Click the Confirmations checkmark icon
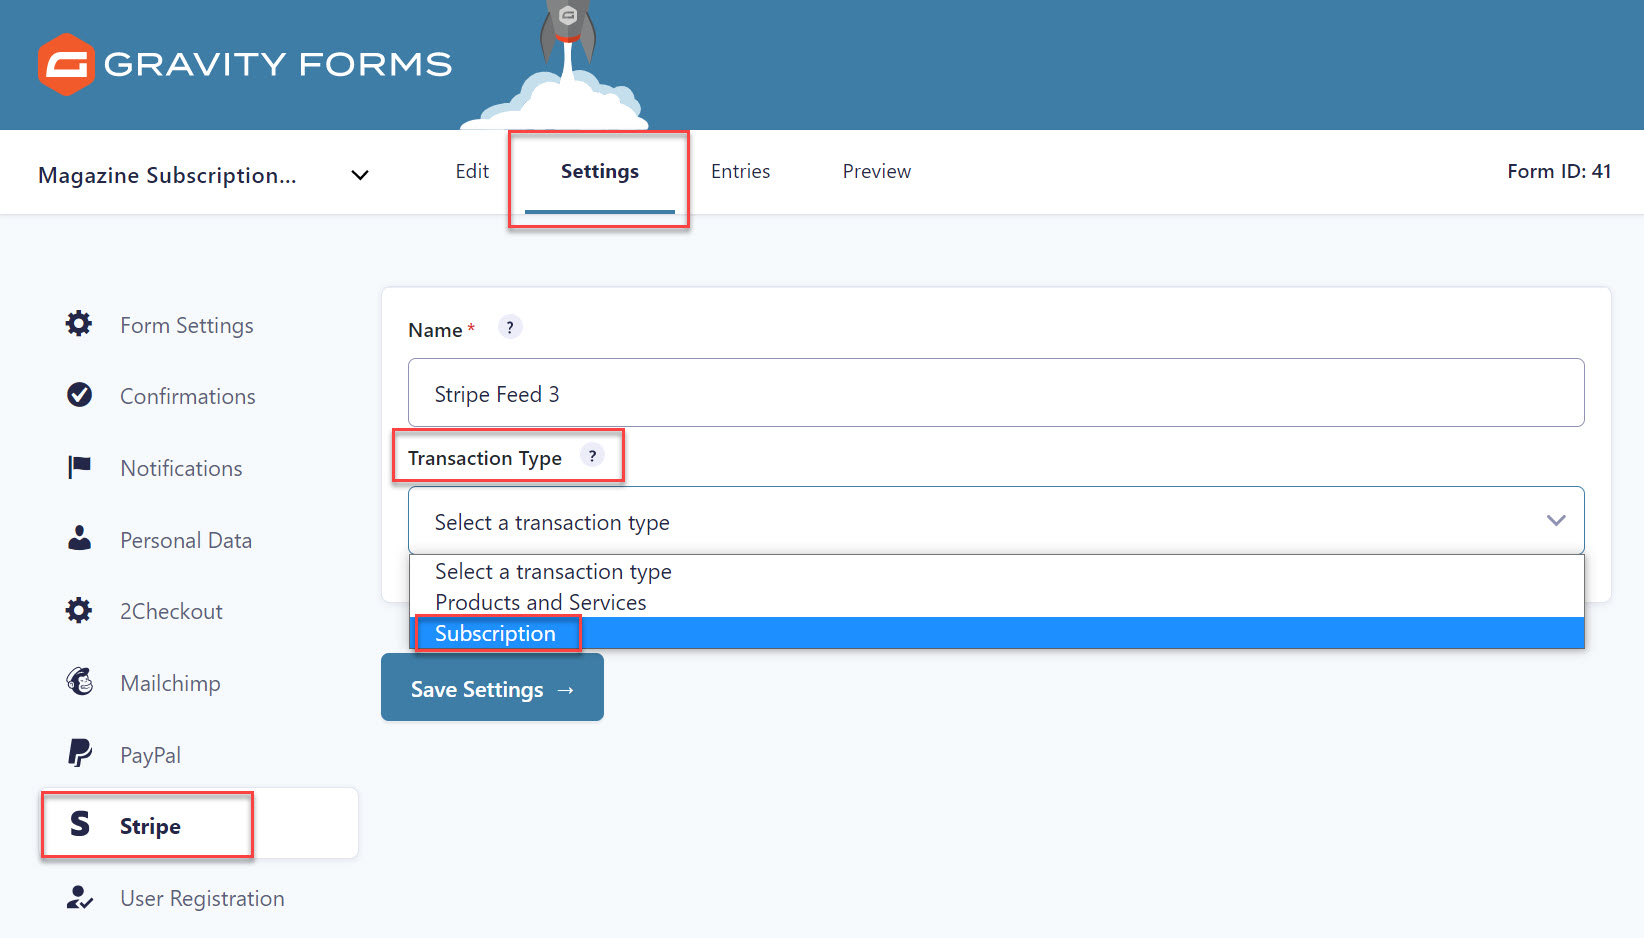Image resolution: width=1644 pixels, height=938 pixels. (79, 395)
